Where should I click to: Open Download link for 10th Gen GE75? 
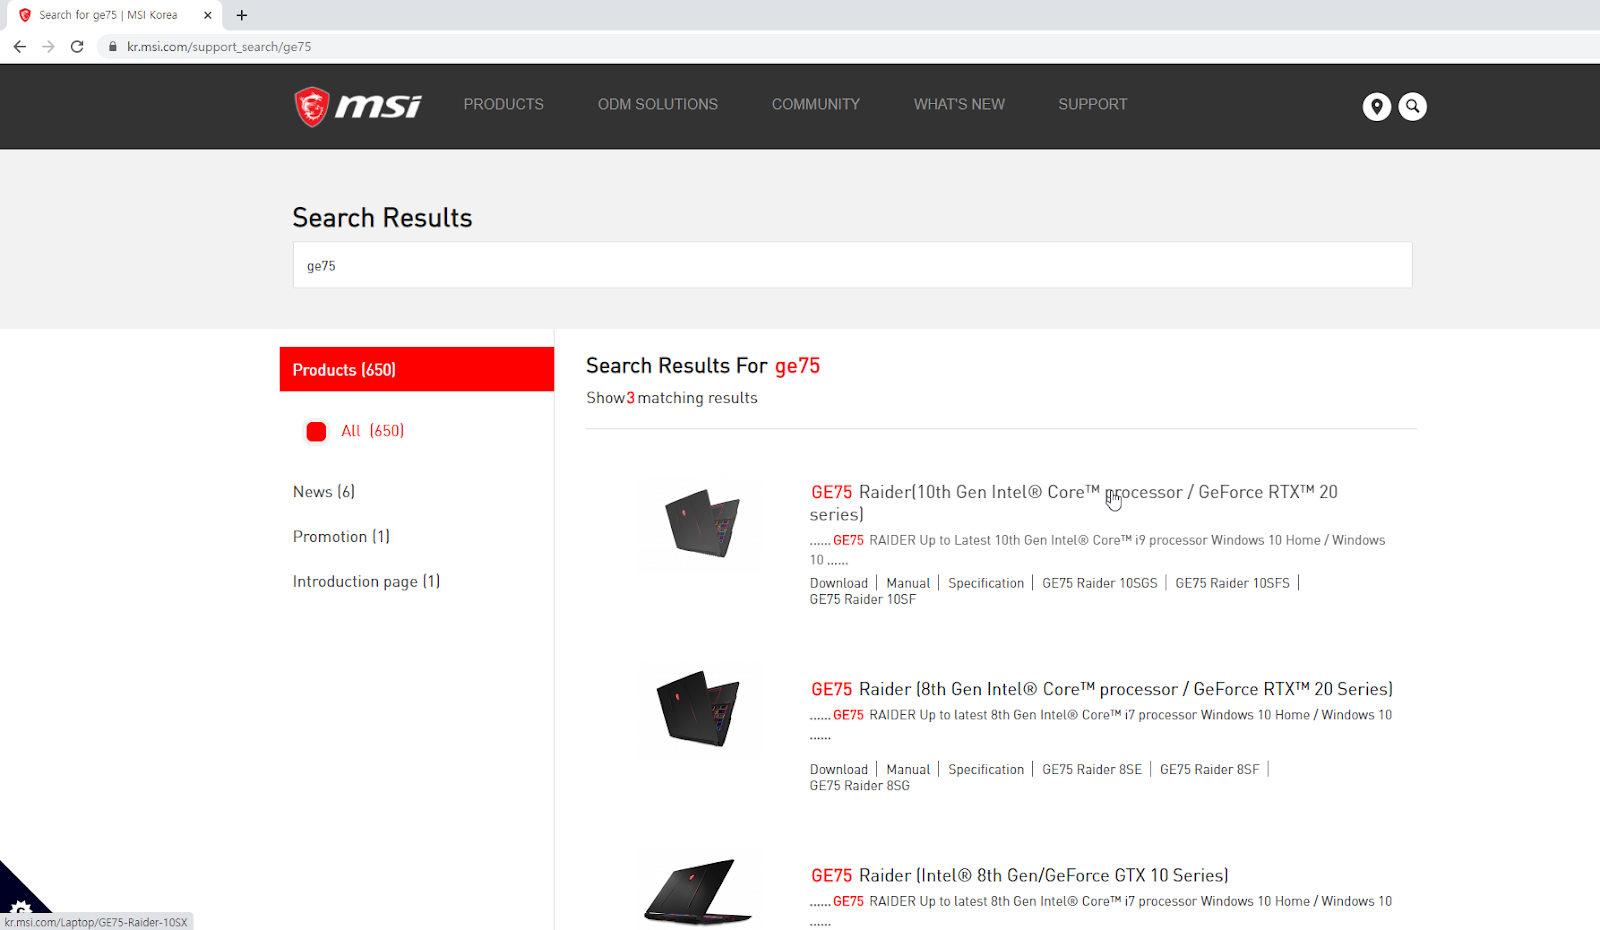point(839,583)
